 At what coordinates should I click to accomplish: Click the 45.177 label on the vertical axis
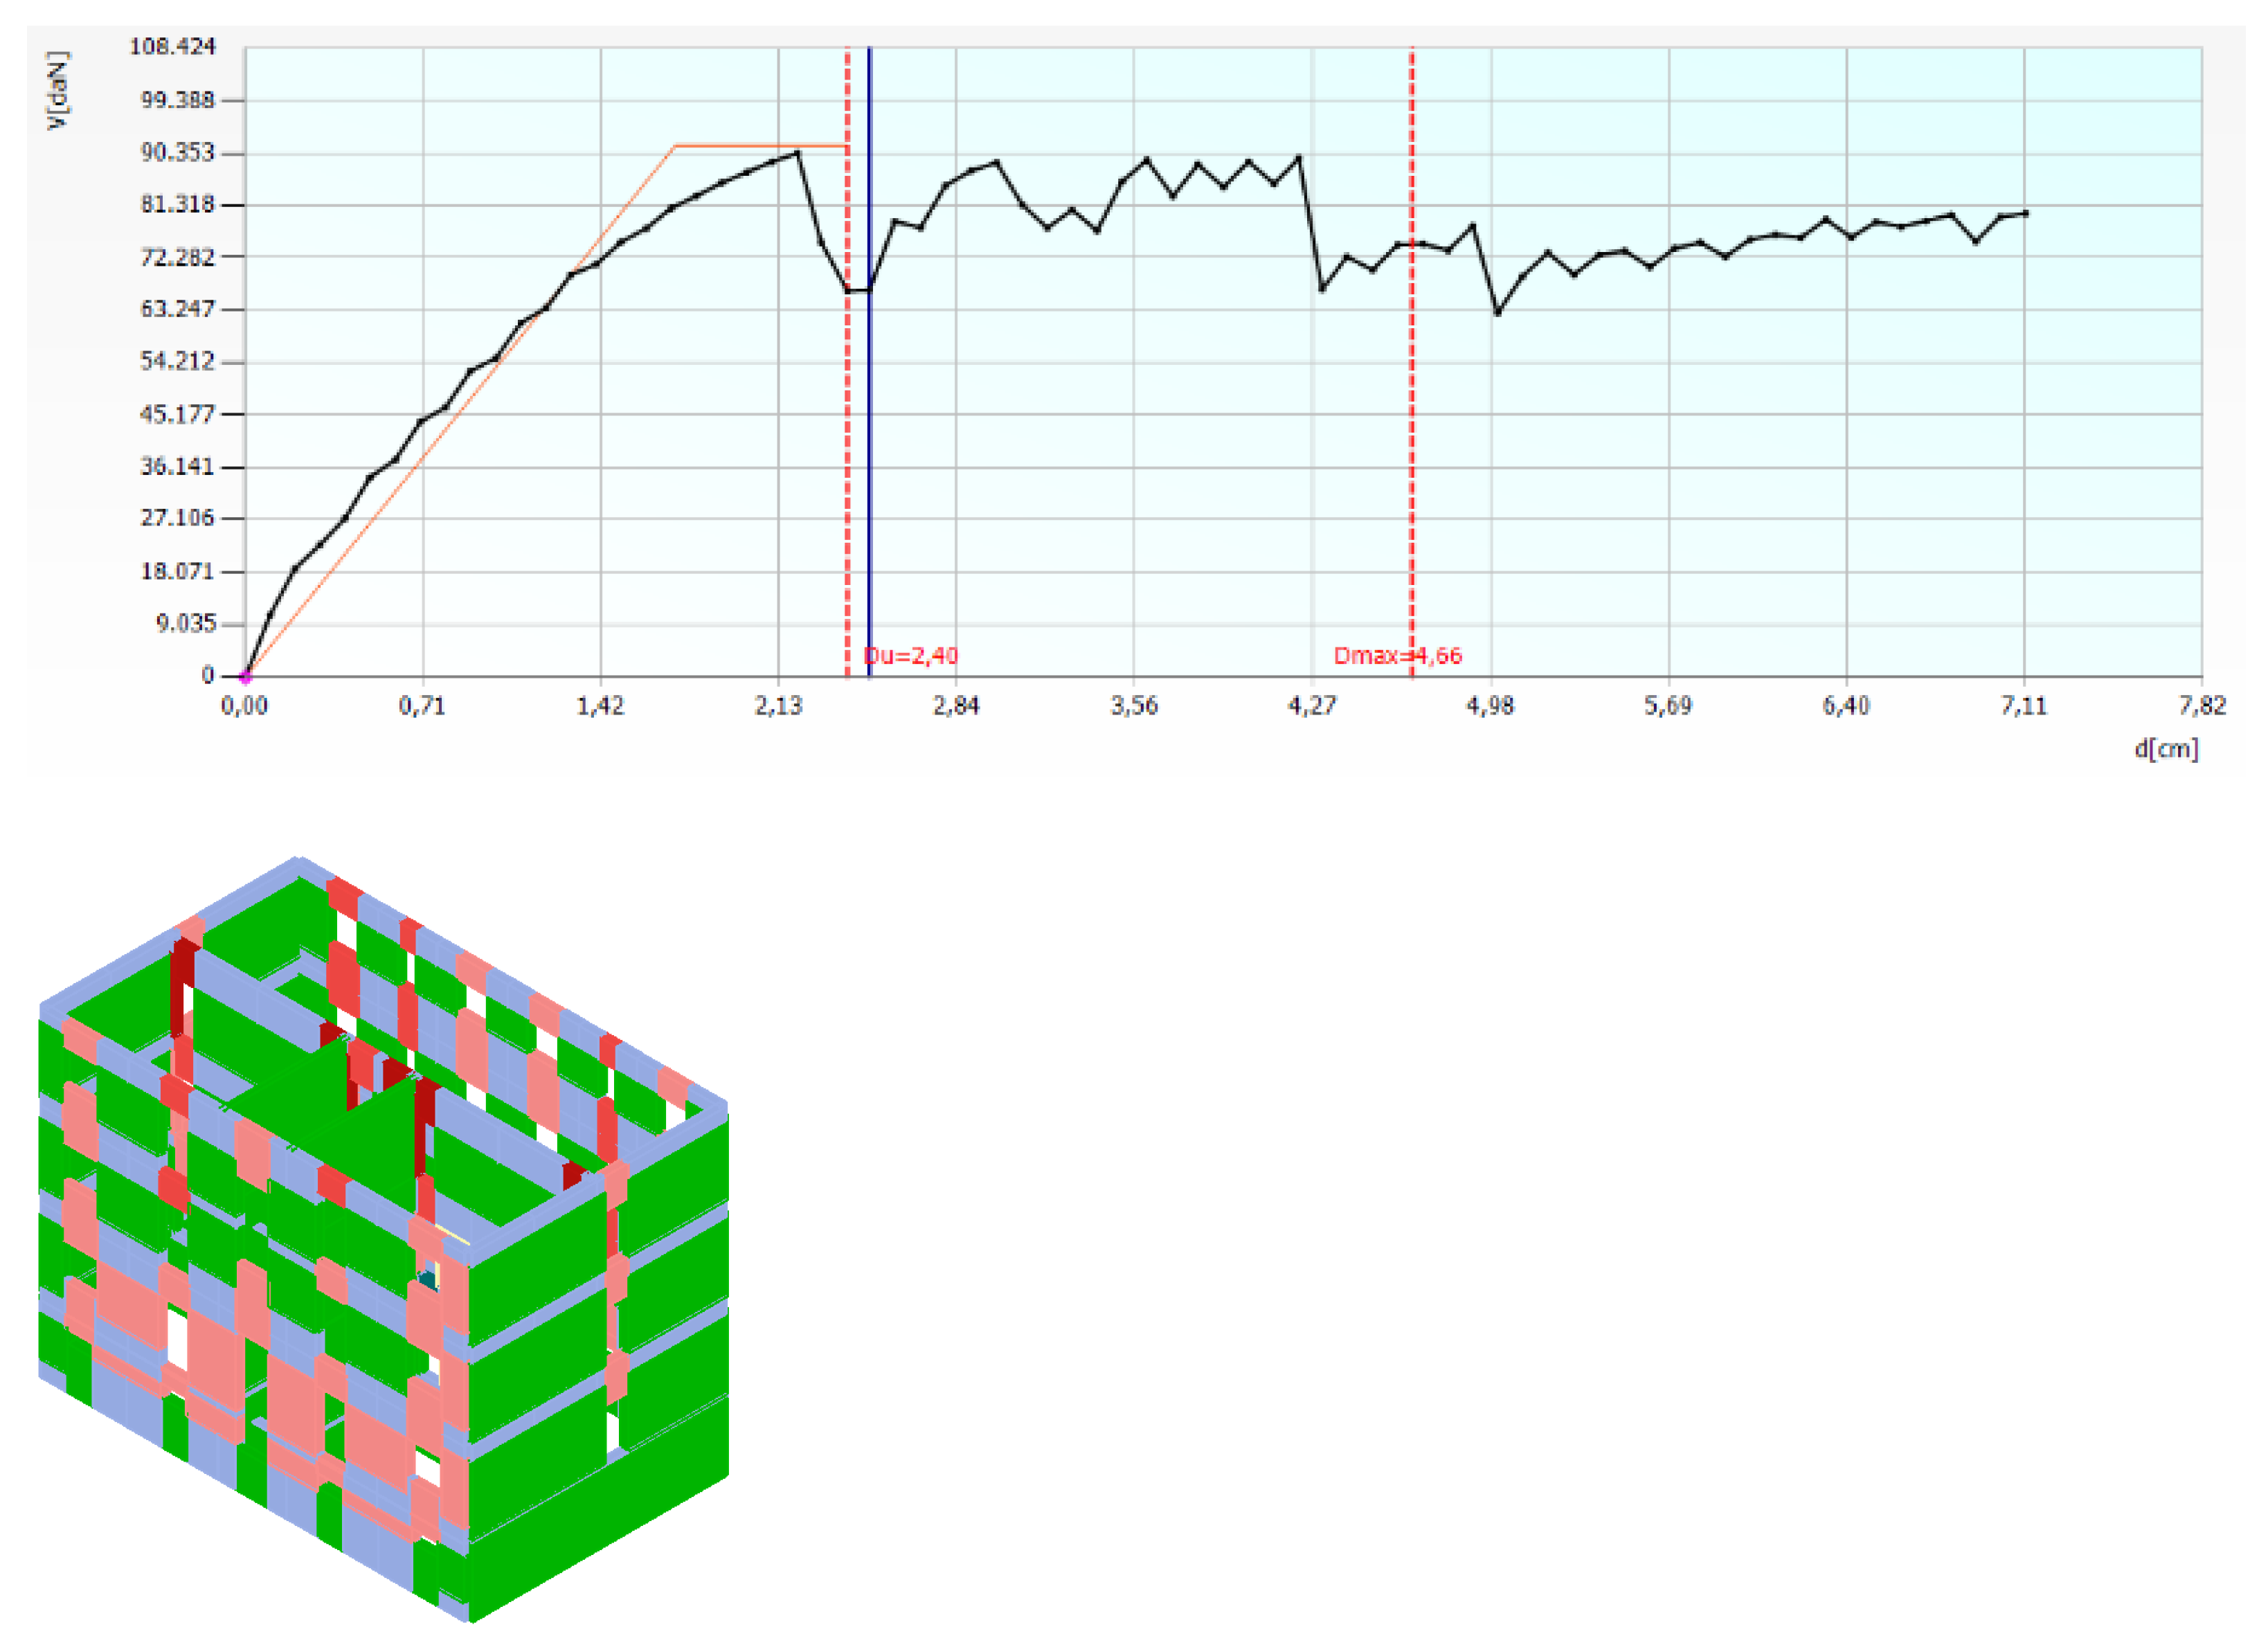[x=177, y=414]
